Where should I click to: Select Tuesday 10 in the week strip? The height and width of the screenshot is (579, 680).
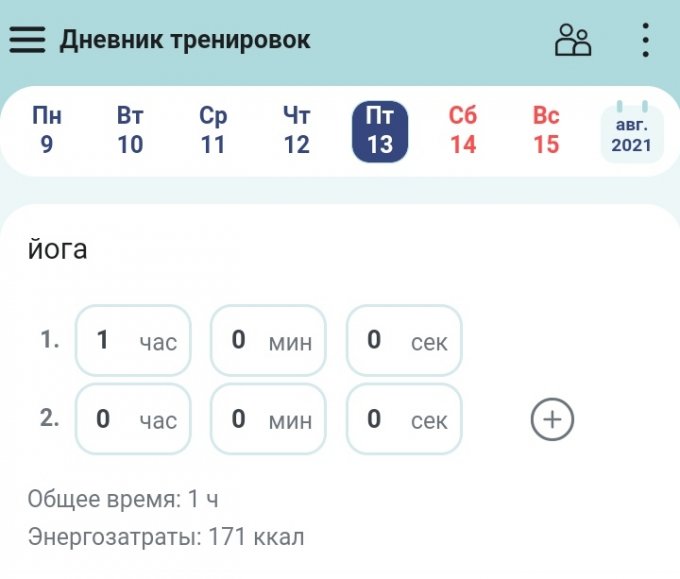(x=130, y=131)
